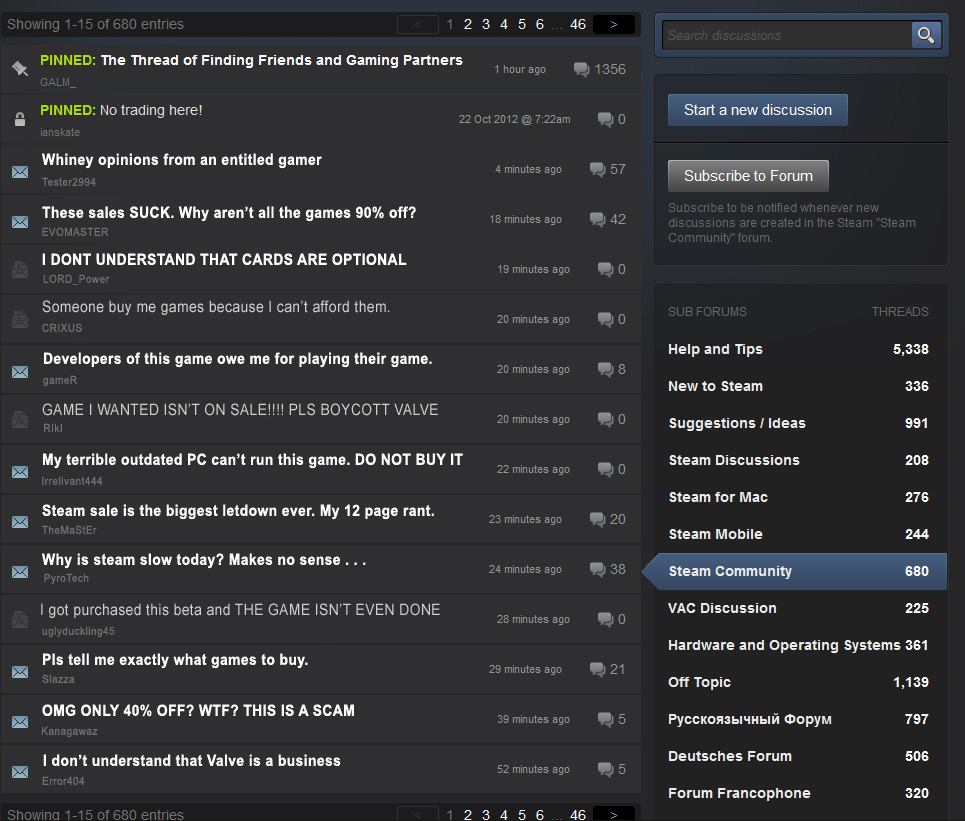Open thread Why is steam slow today

[204, 560]
